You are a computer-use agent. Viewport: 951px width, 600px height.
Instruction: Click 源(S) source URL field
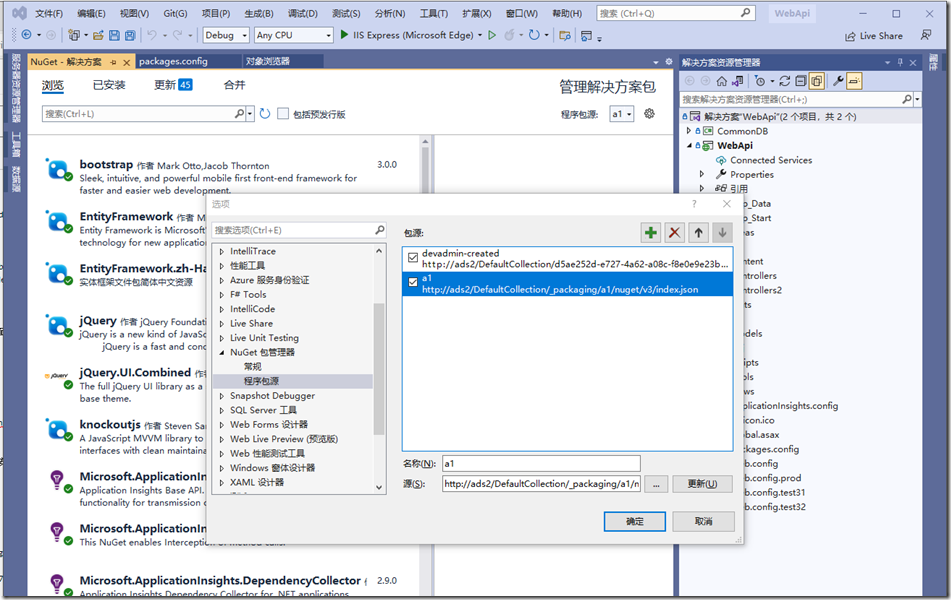(541, 484)
